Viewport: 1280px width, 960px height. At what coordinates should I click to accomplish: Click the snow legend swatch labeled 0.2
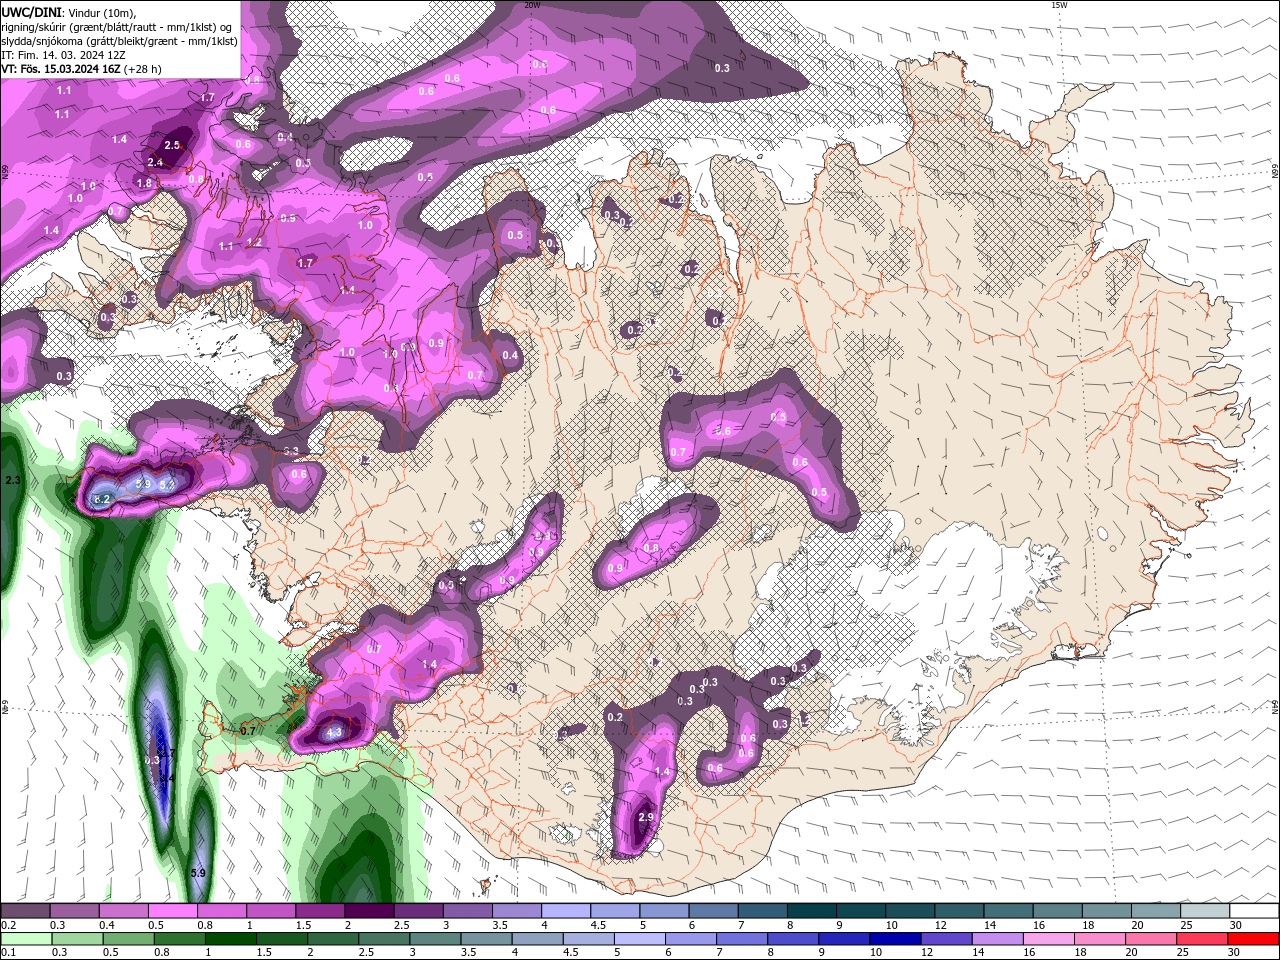coord(25,911)
